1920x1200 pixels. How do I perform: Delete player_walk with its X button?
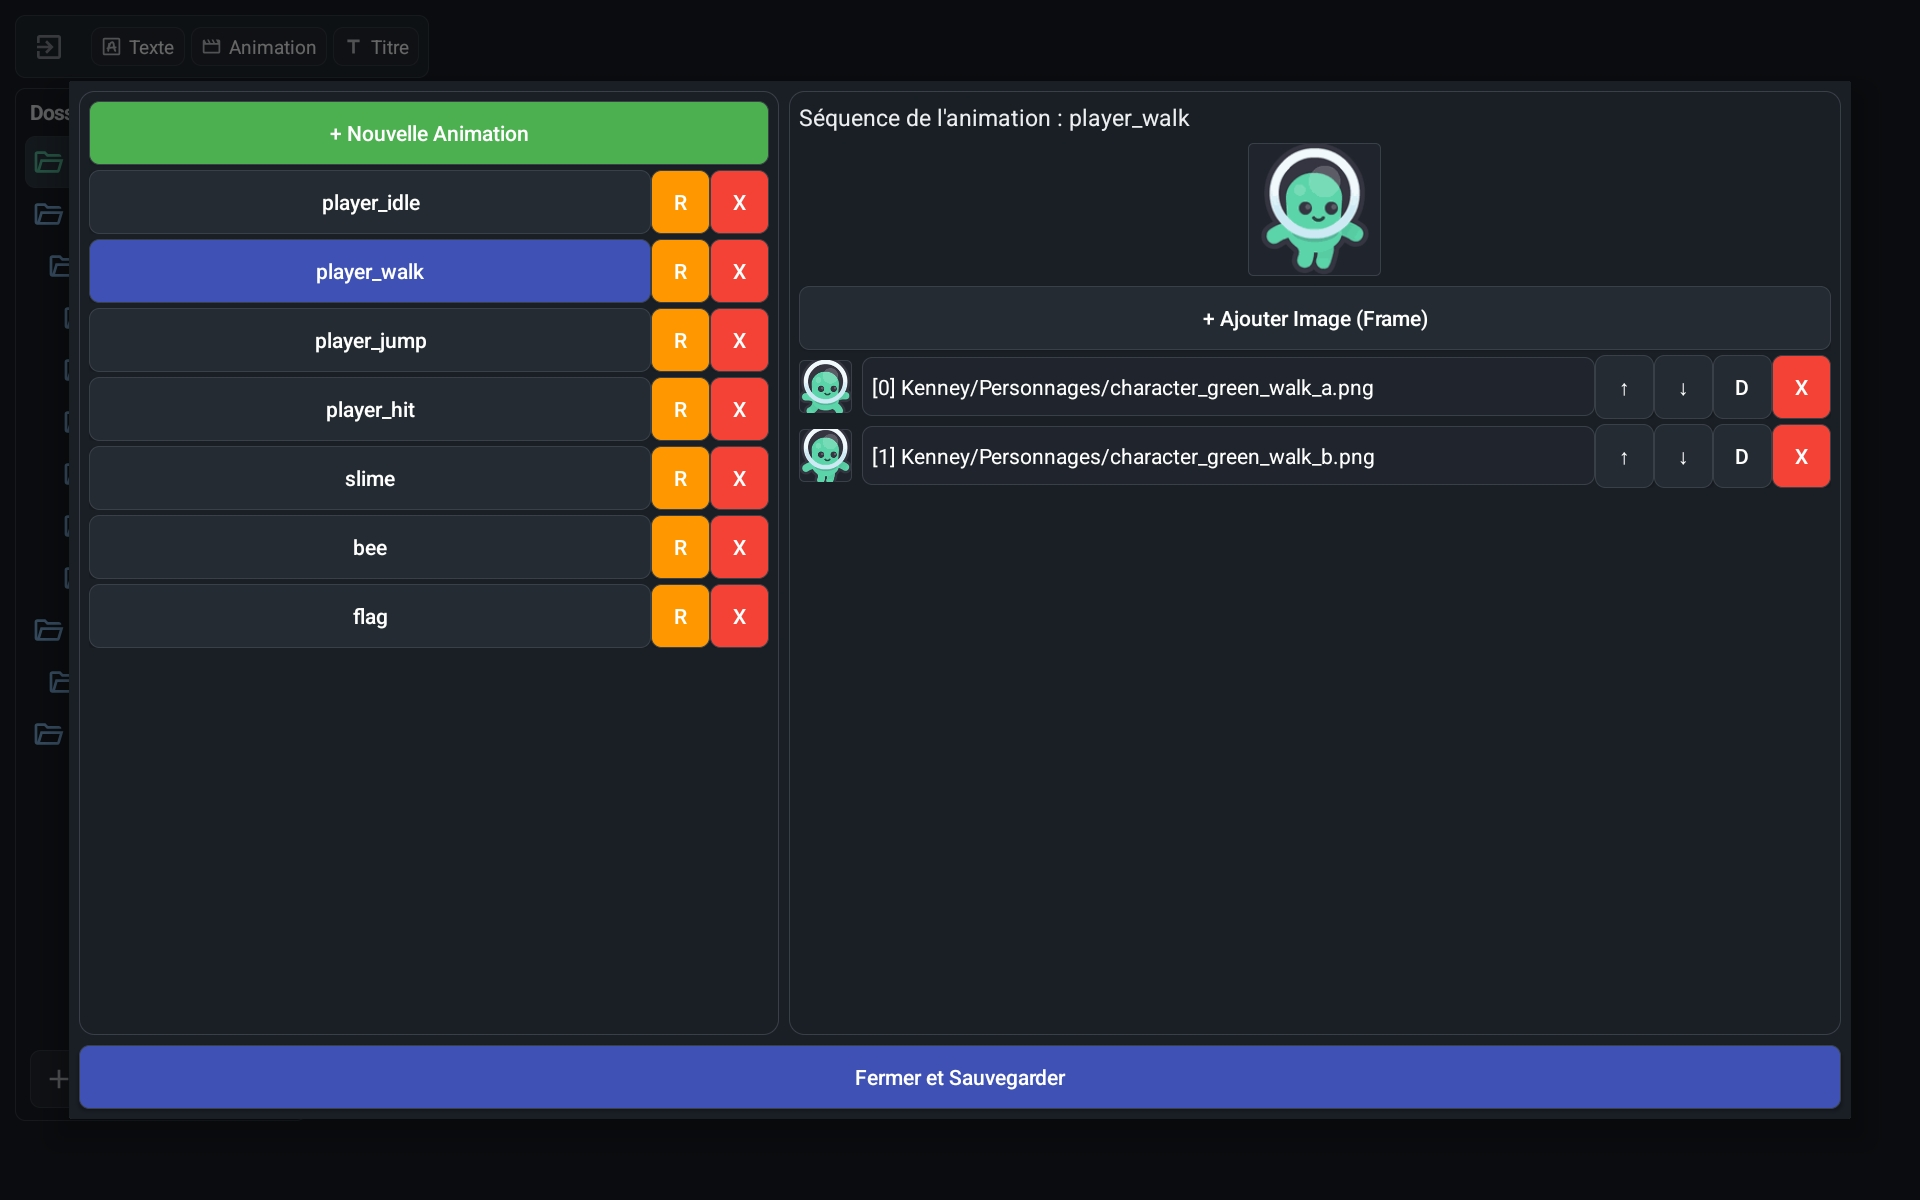pyautogui.click(x=739, y=271)
